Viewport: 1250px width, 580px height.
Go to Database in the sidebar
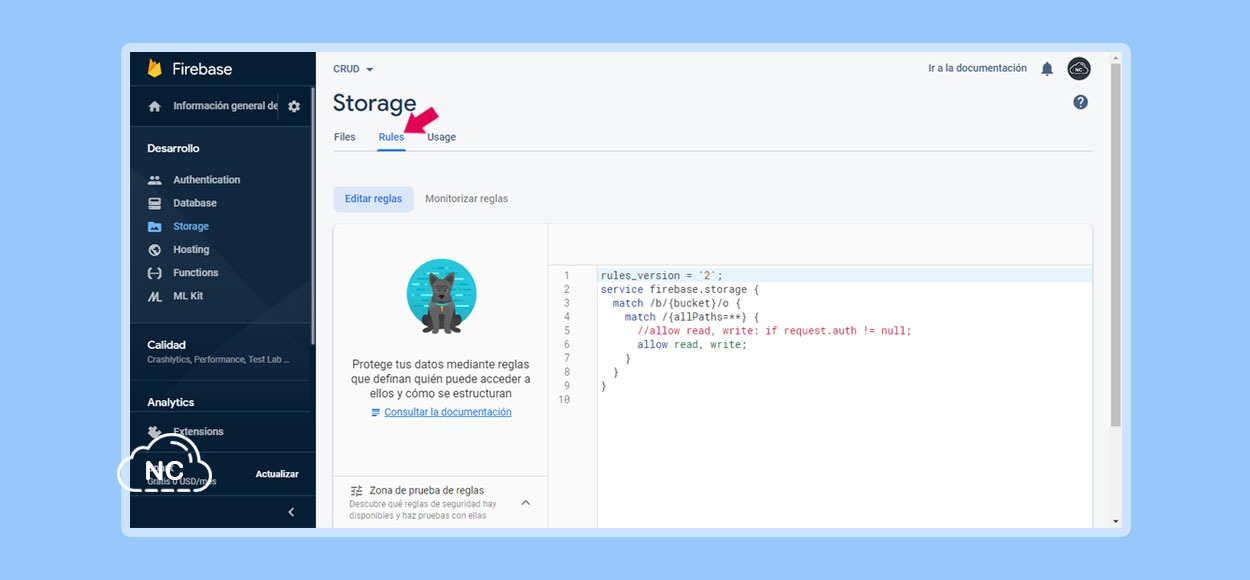point(194,203)
